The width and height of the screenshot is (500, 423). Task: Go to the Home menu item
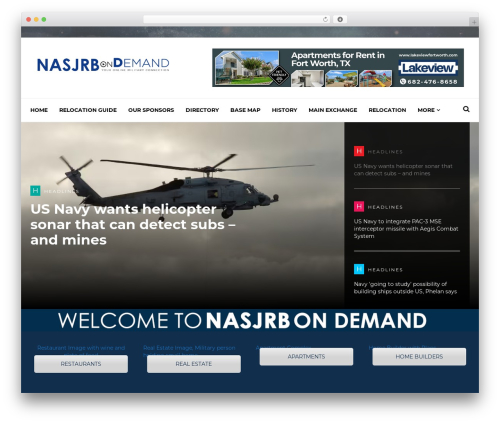coord(39,110)
